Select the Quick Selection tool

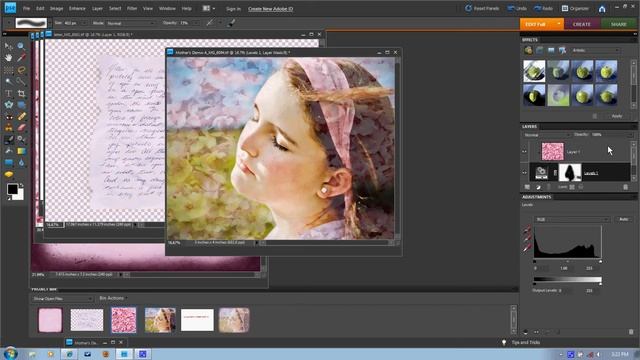21,82
